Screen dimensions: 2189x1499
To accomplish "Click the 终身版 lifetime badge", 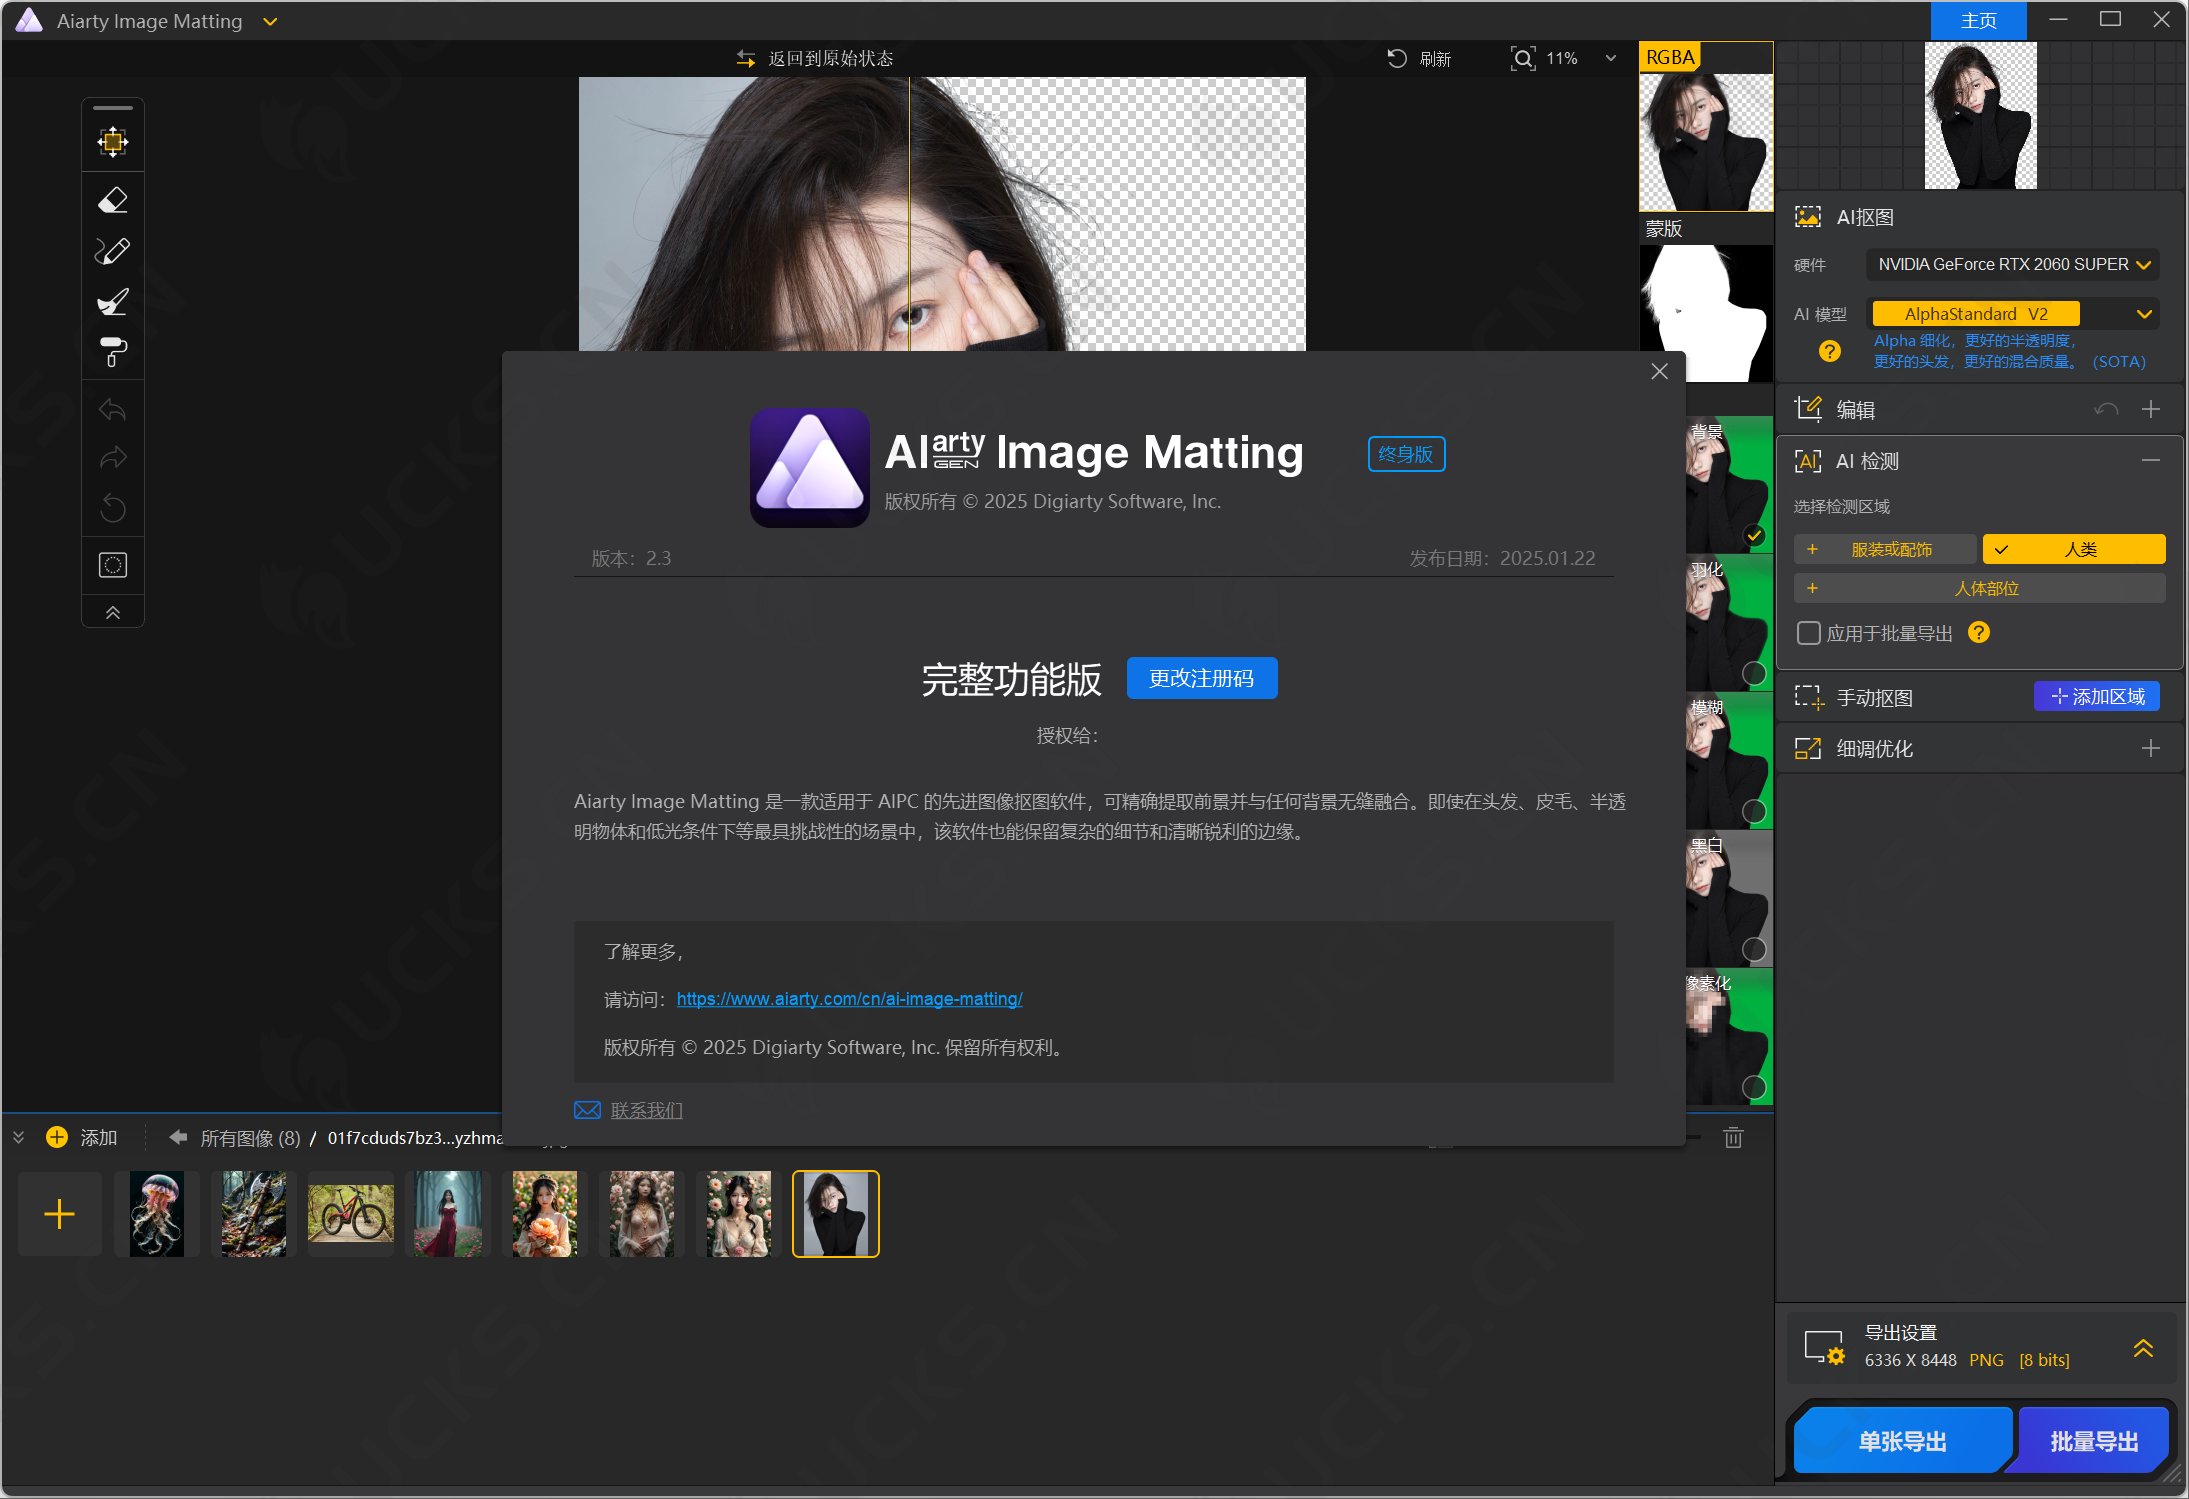I will 1405,454.
